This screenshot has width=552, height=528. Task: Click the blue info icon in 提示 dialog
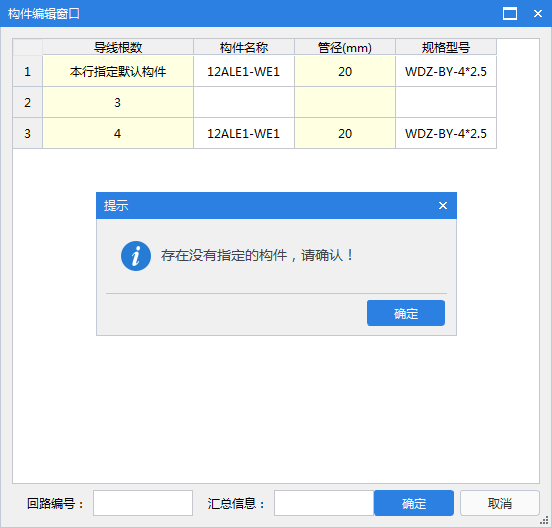[x=136, y=256]
